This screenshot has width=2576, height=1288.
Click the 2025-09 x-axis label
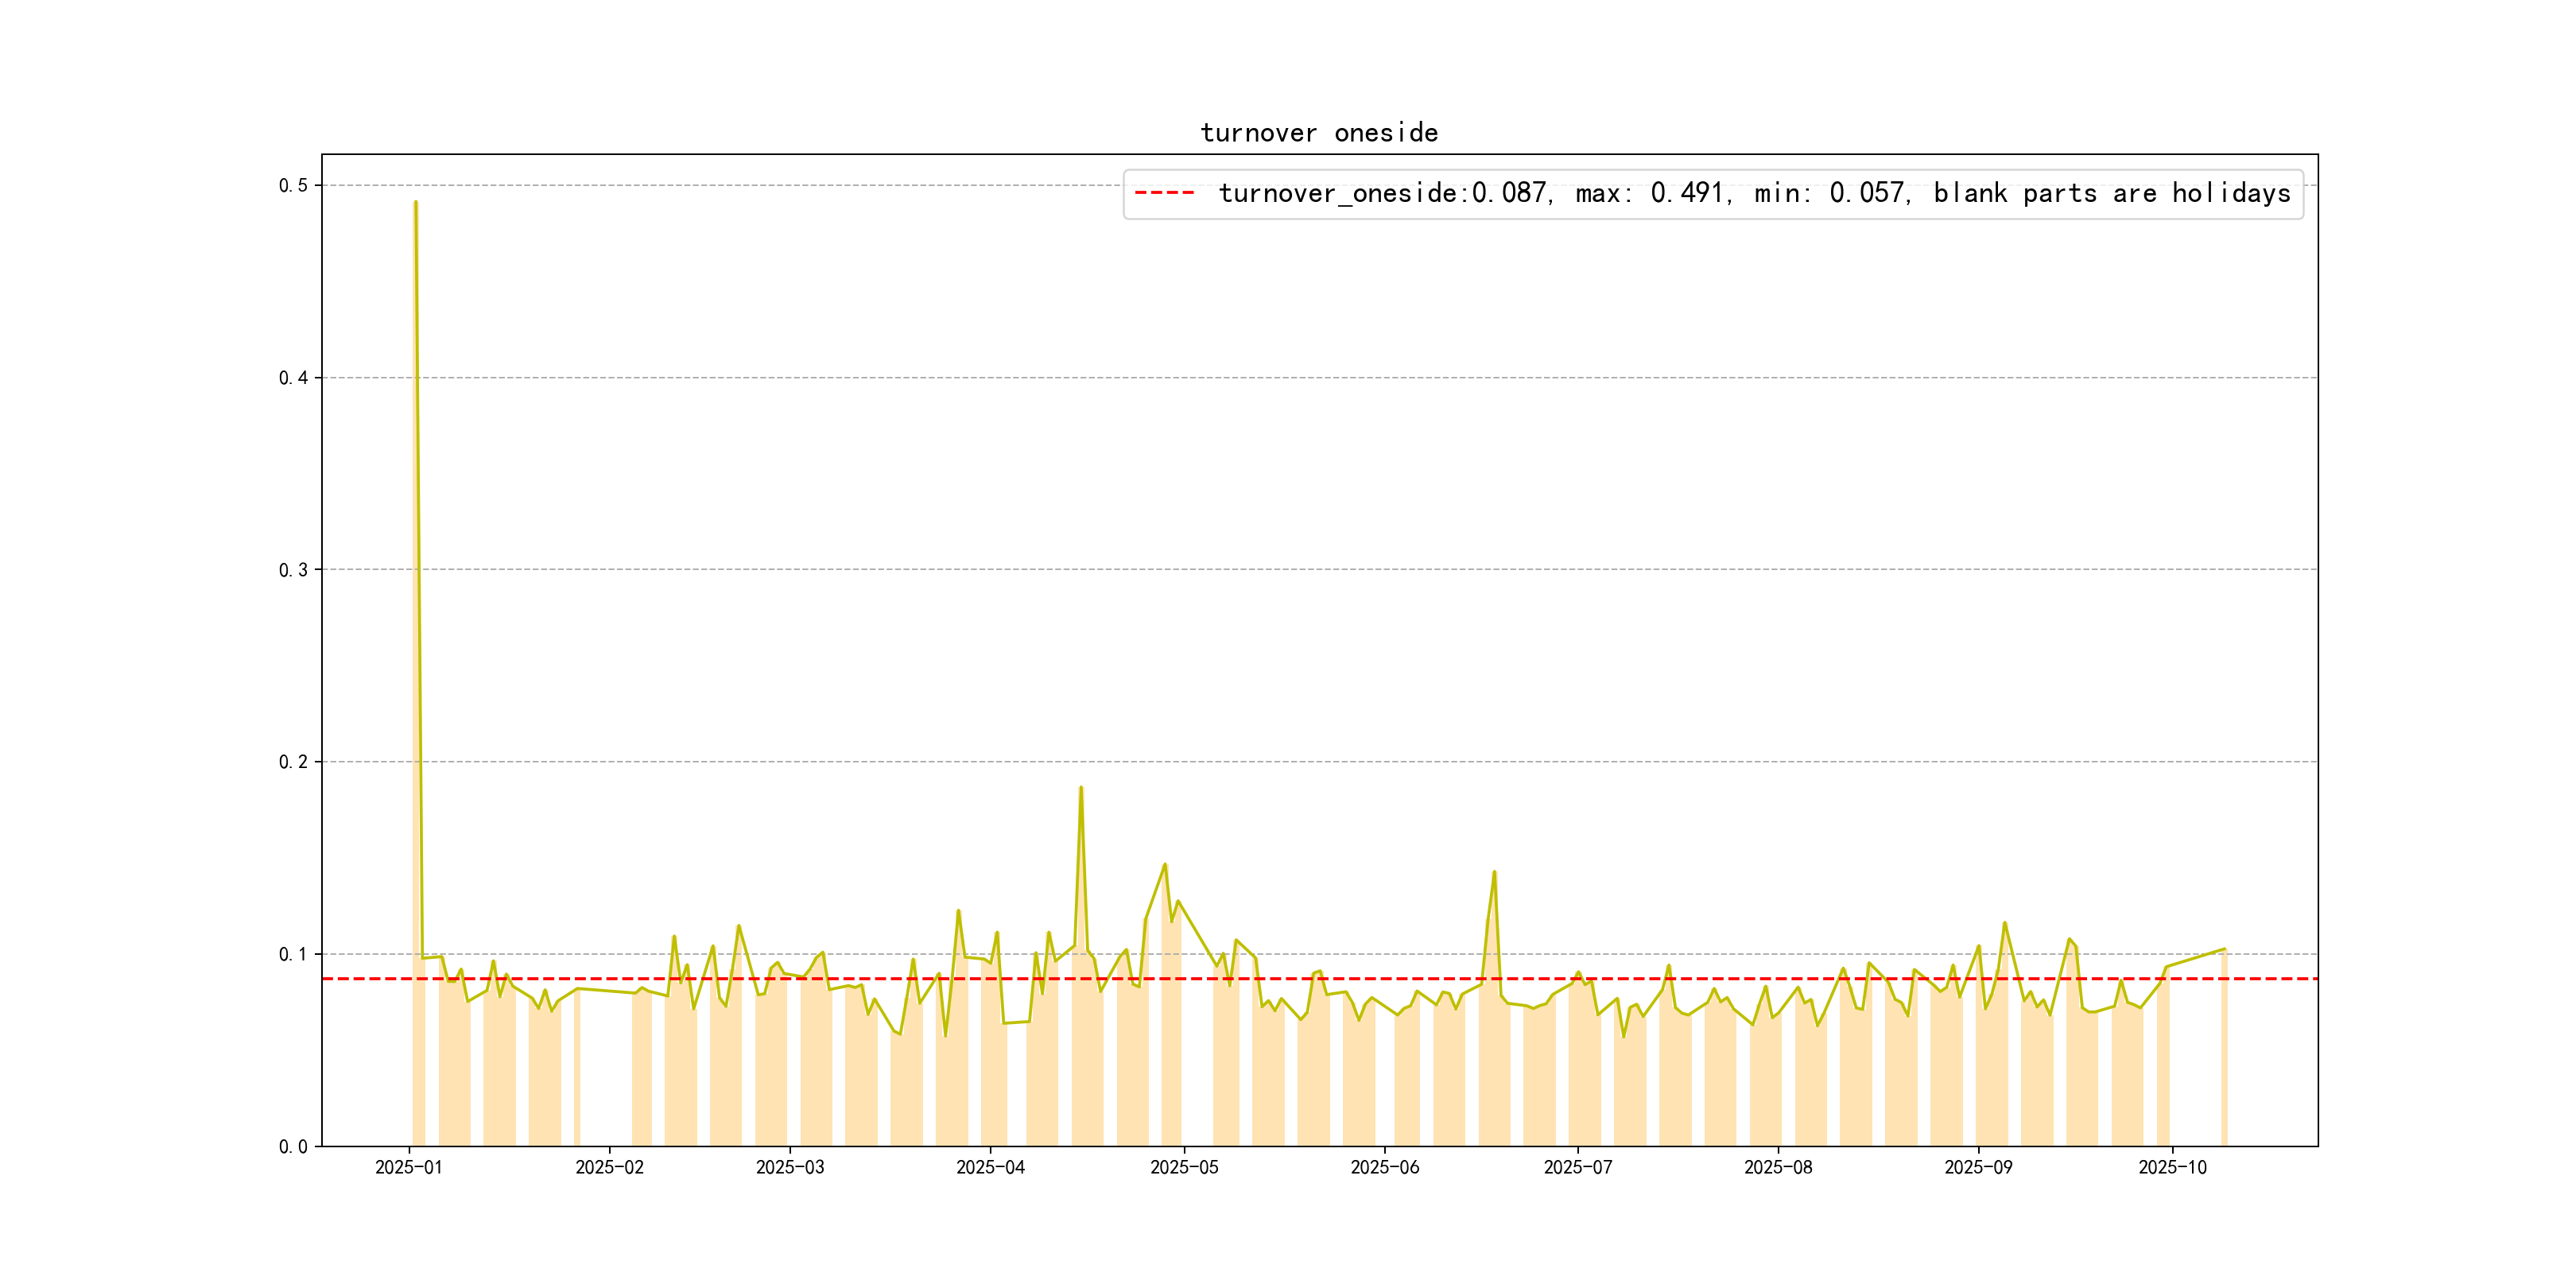click(x=1978, y=1168)
